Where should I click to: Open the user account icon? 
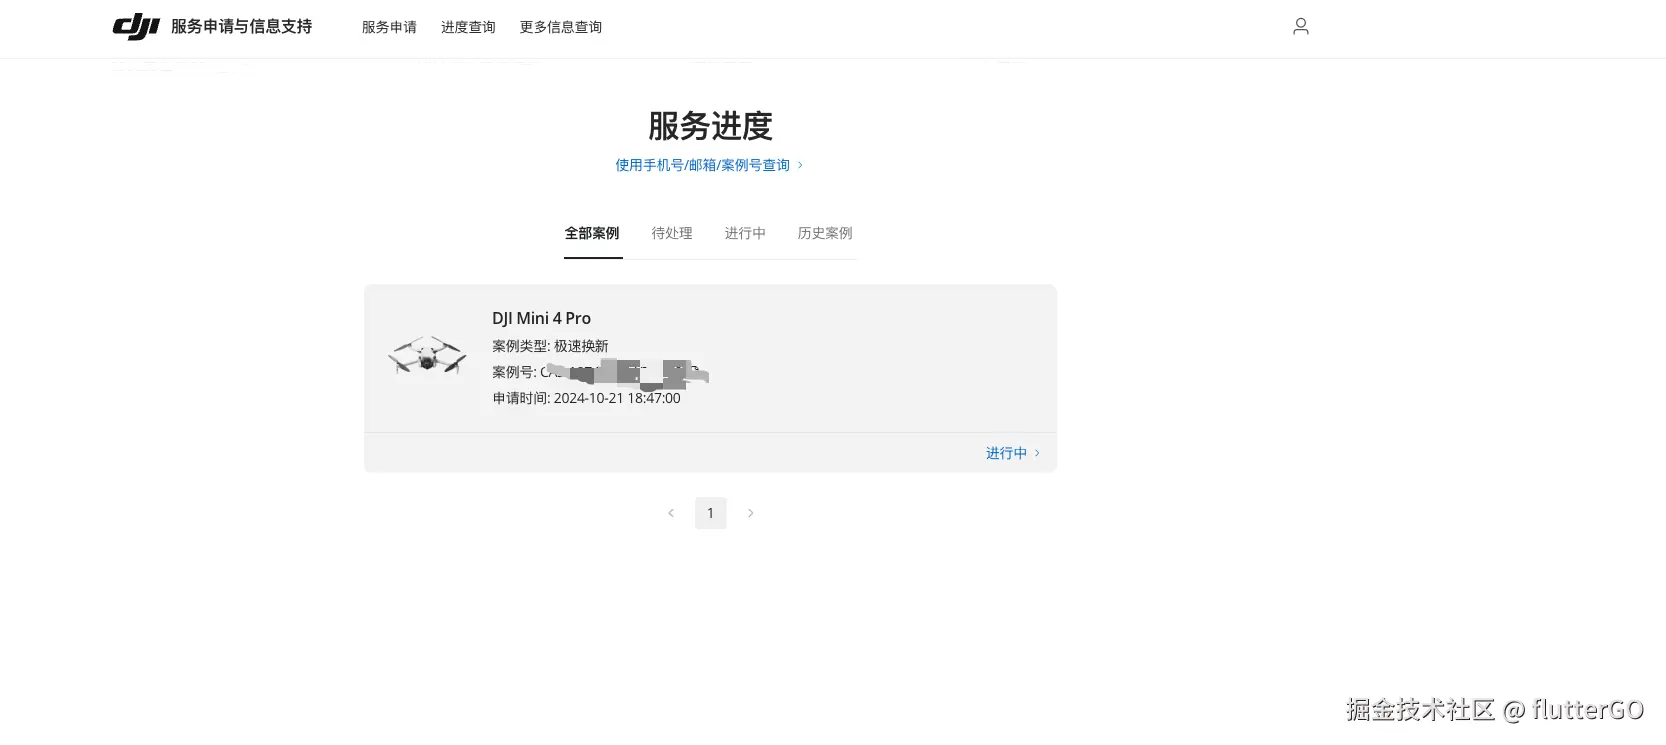(1300, 27)
